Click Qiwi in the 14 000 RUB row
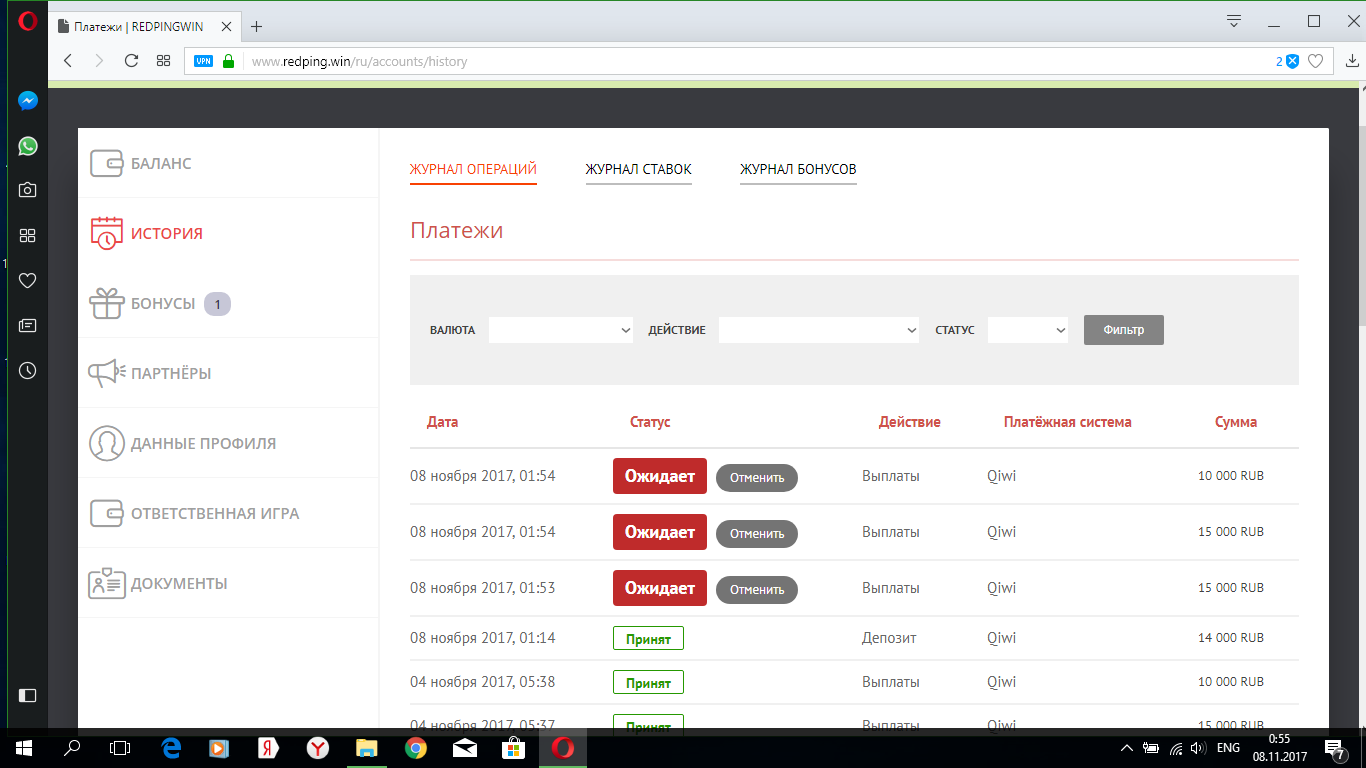 1001,638
